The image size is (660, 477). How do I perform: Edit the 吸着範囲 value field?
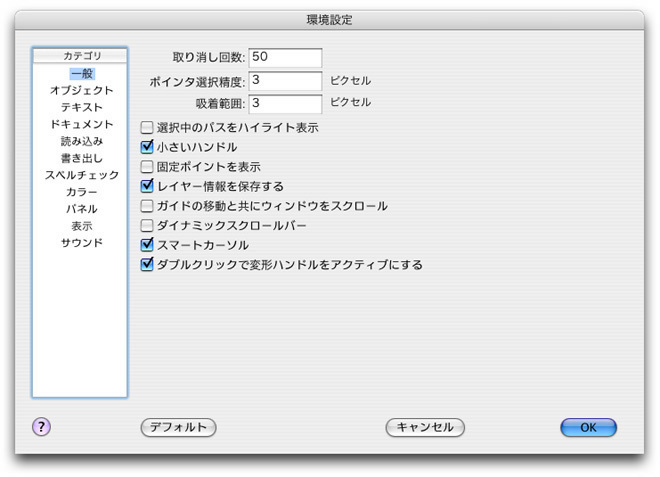pyautogui.click(x=285, y=104)
